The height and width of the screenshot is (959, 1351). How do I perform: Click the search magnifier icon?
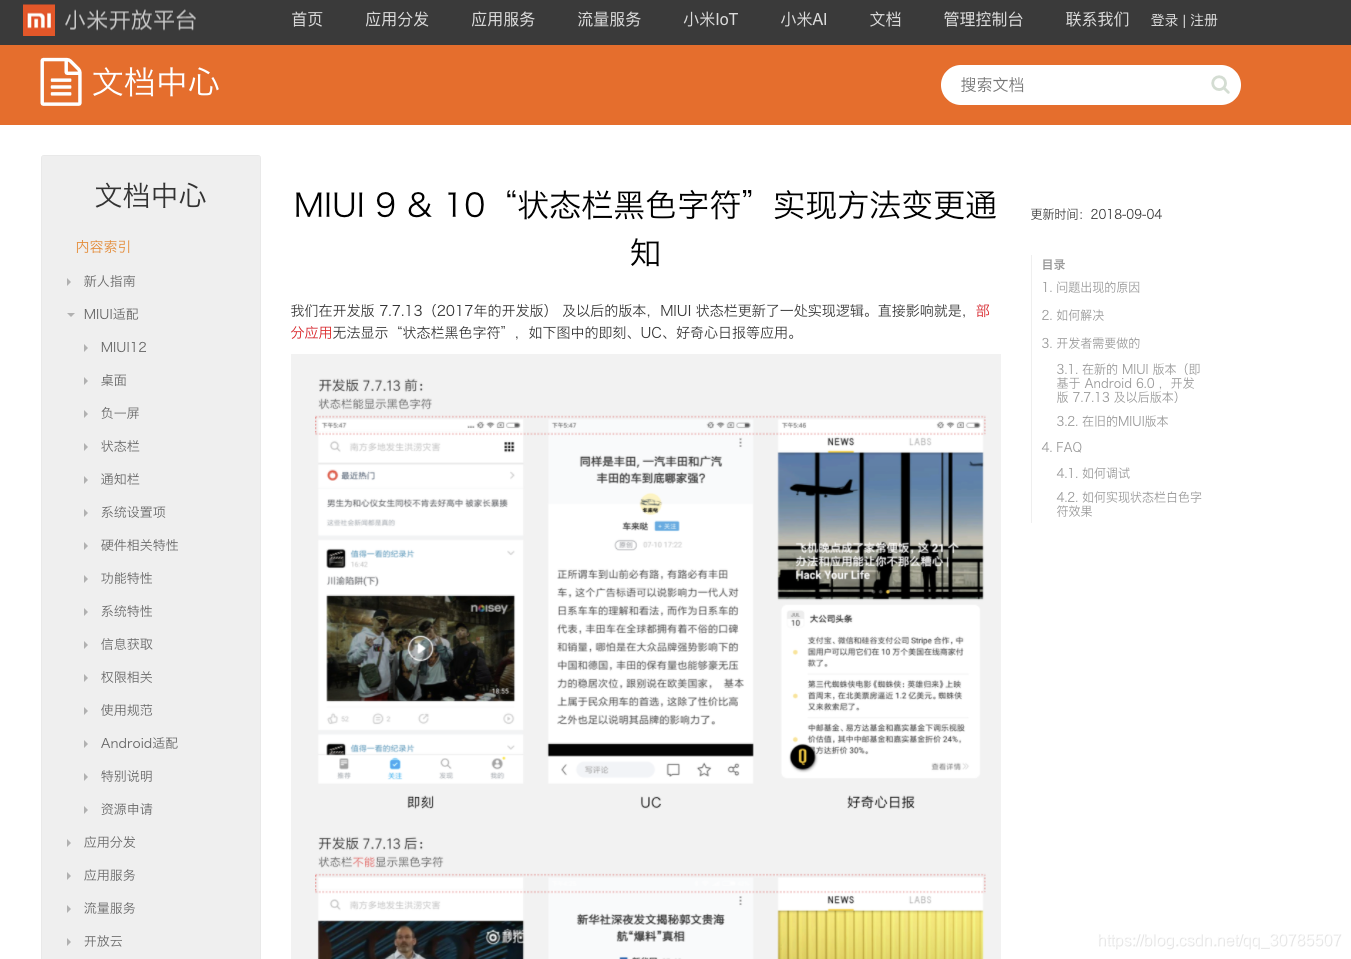1220,85
